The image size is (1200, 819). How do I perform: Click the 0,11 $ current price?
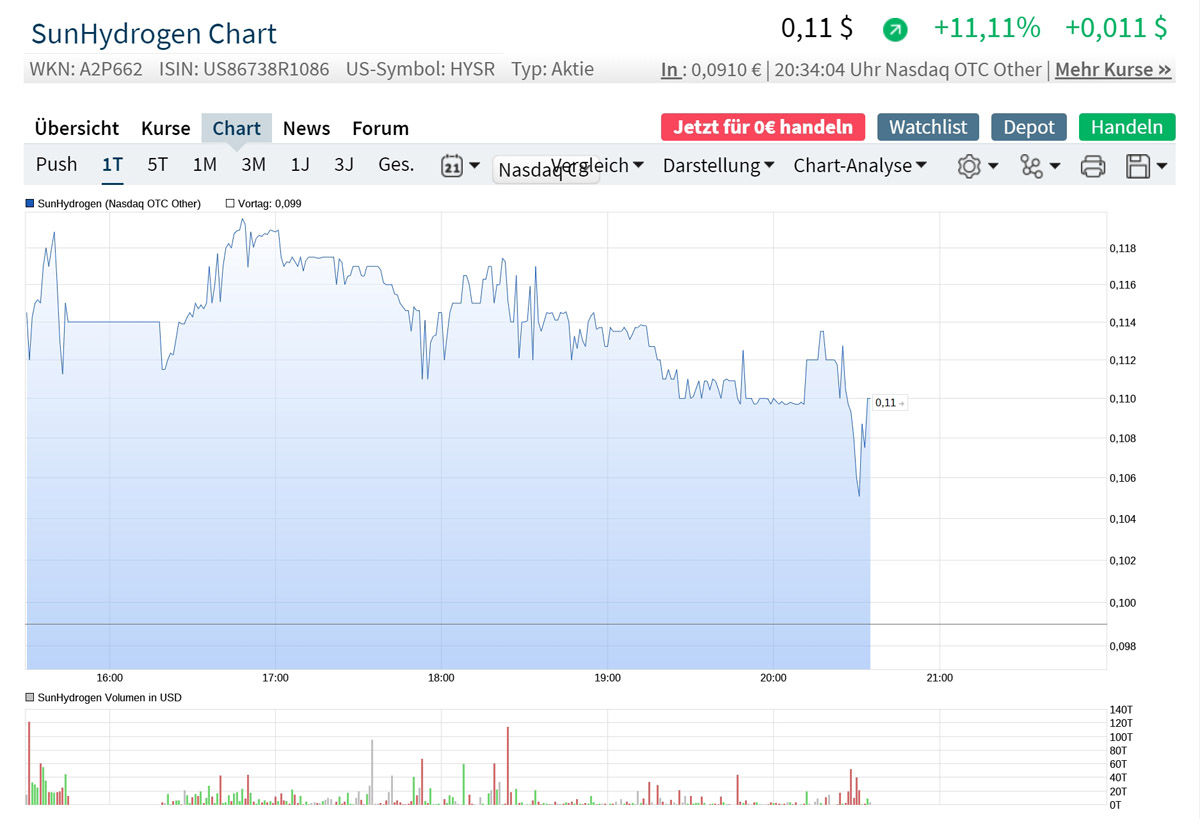pyautogui.click(x=817, y=28)
